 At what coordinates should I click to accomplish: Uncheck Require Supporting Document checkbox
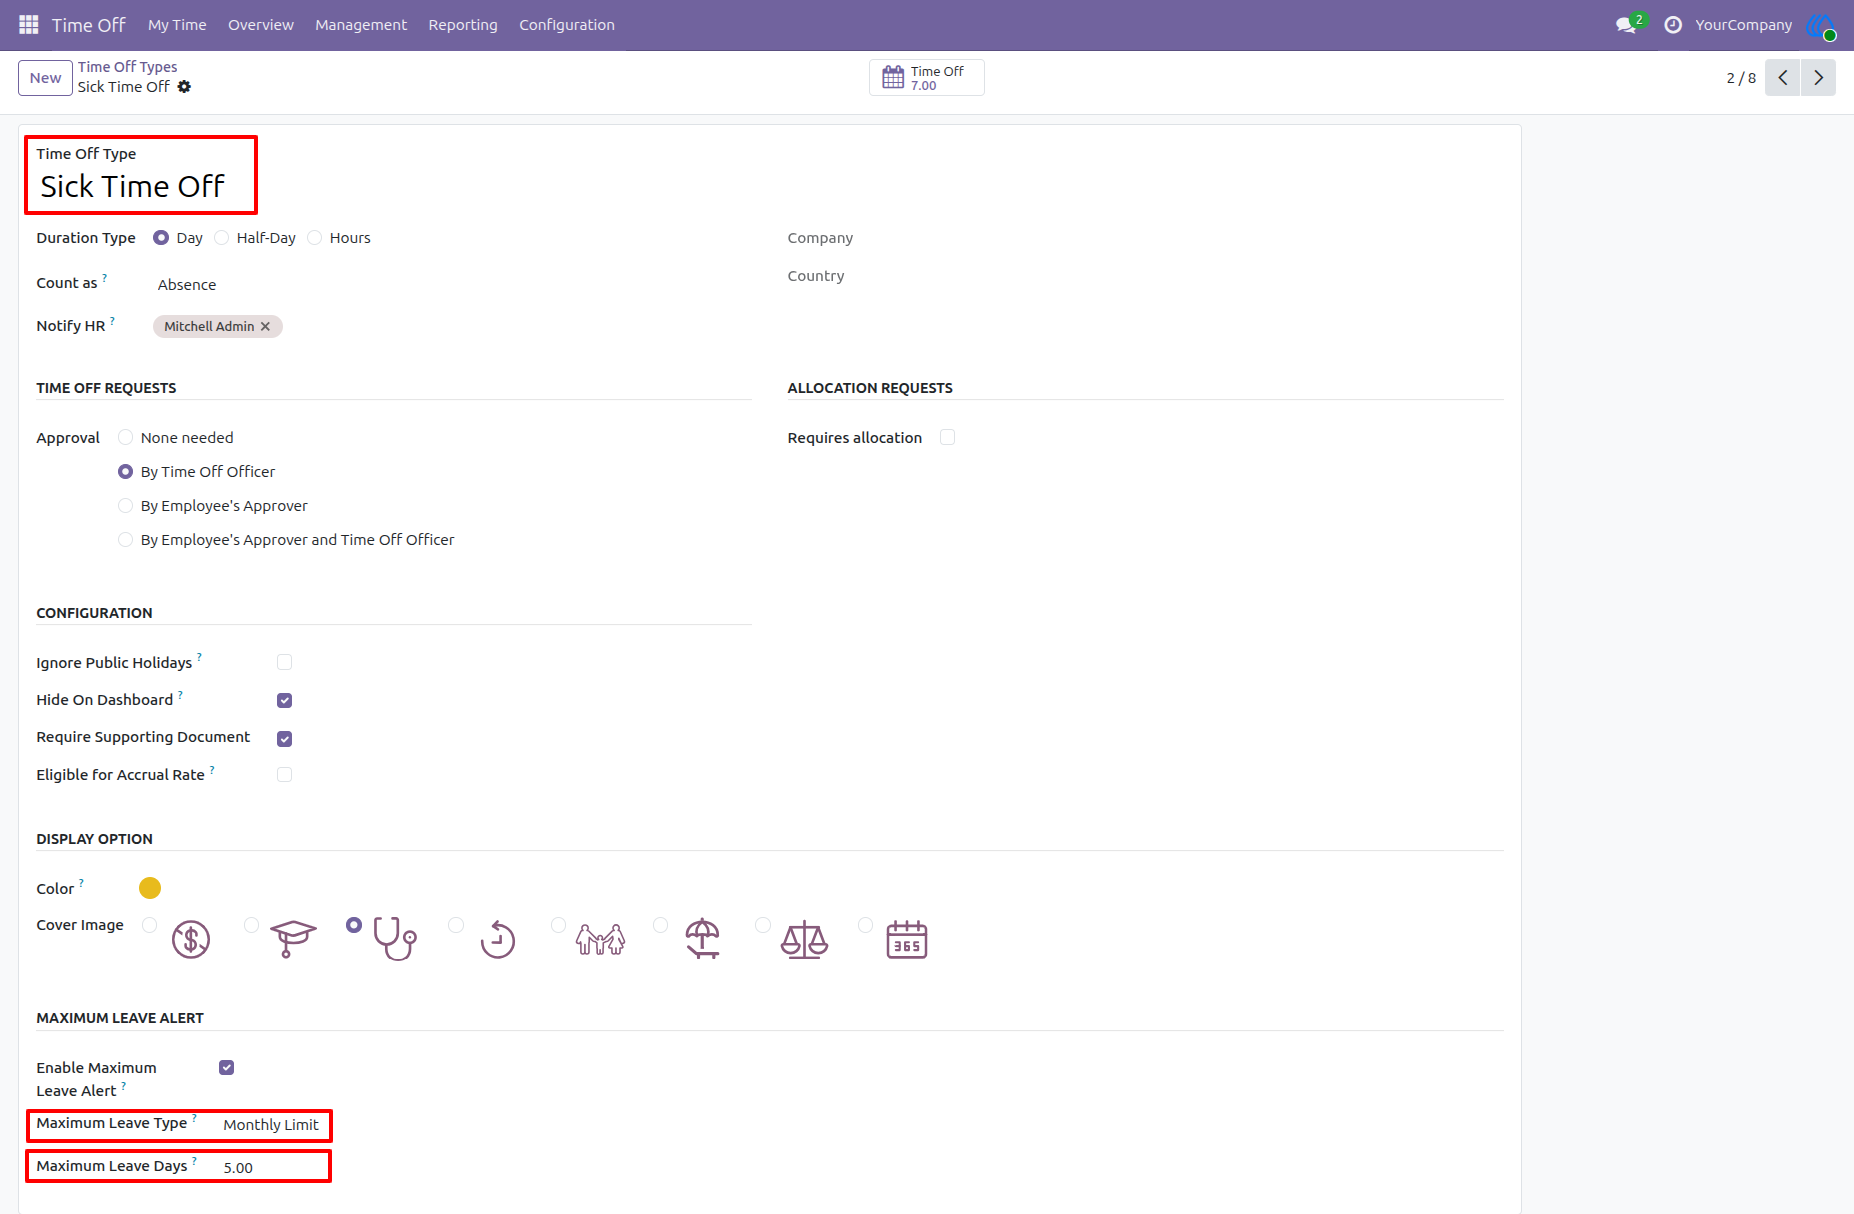pos(284,738)
